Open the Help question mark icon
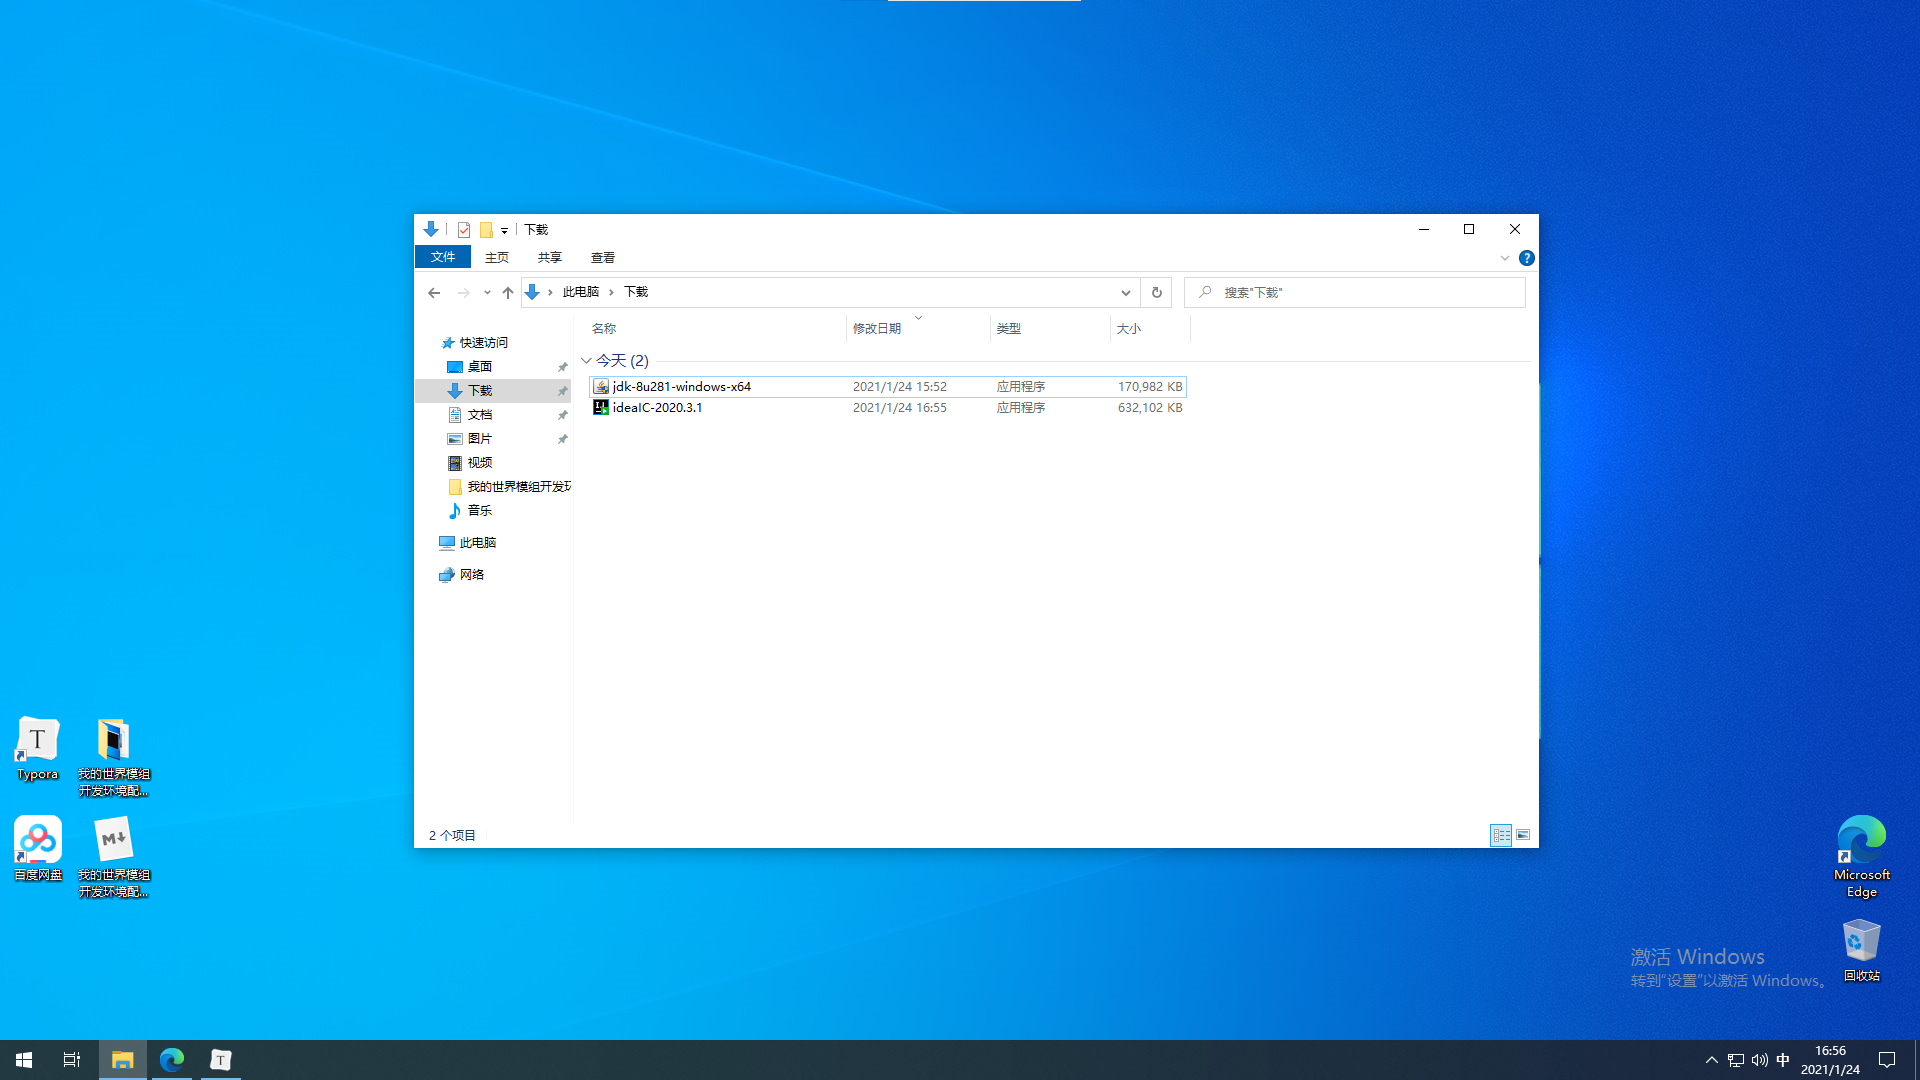 [x=1526, y=258]
